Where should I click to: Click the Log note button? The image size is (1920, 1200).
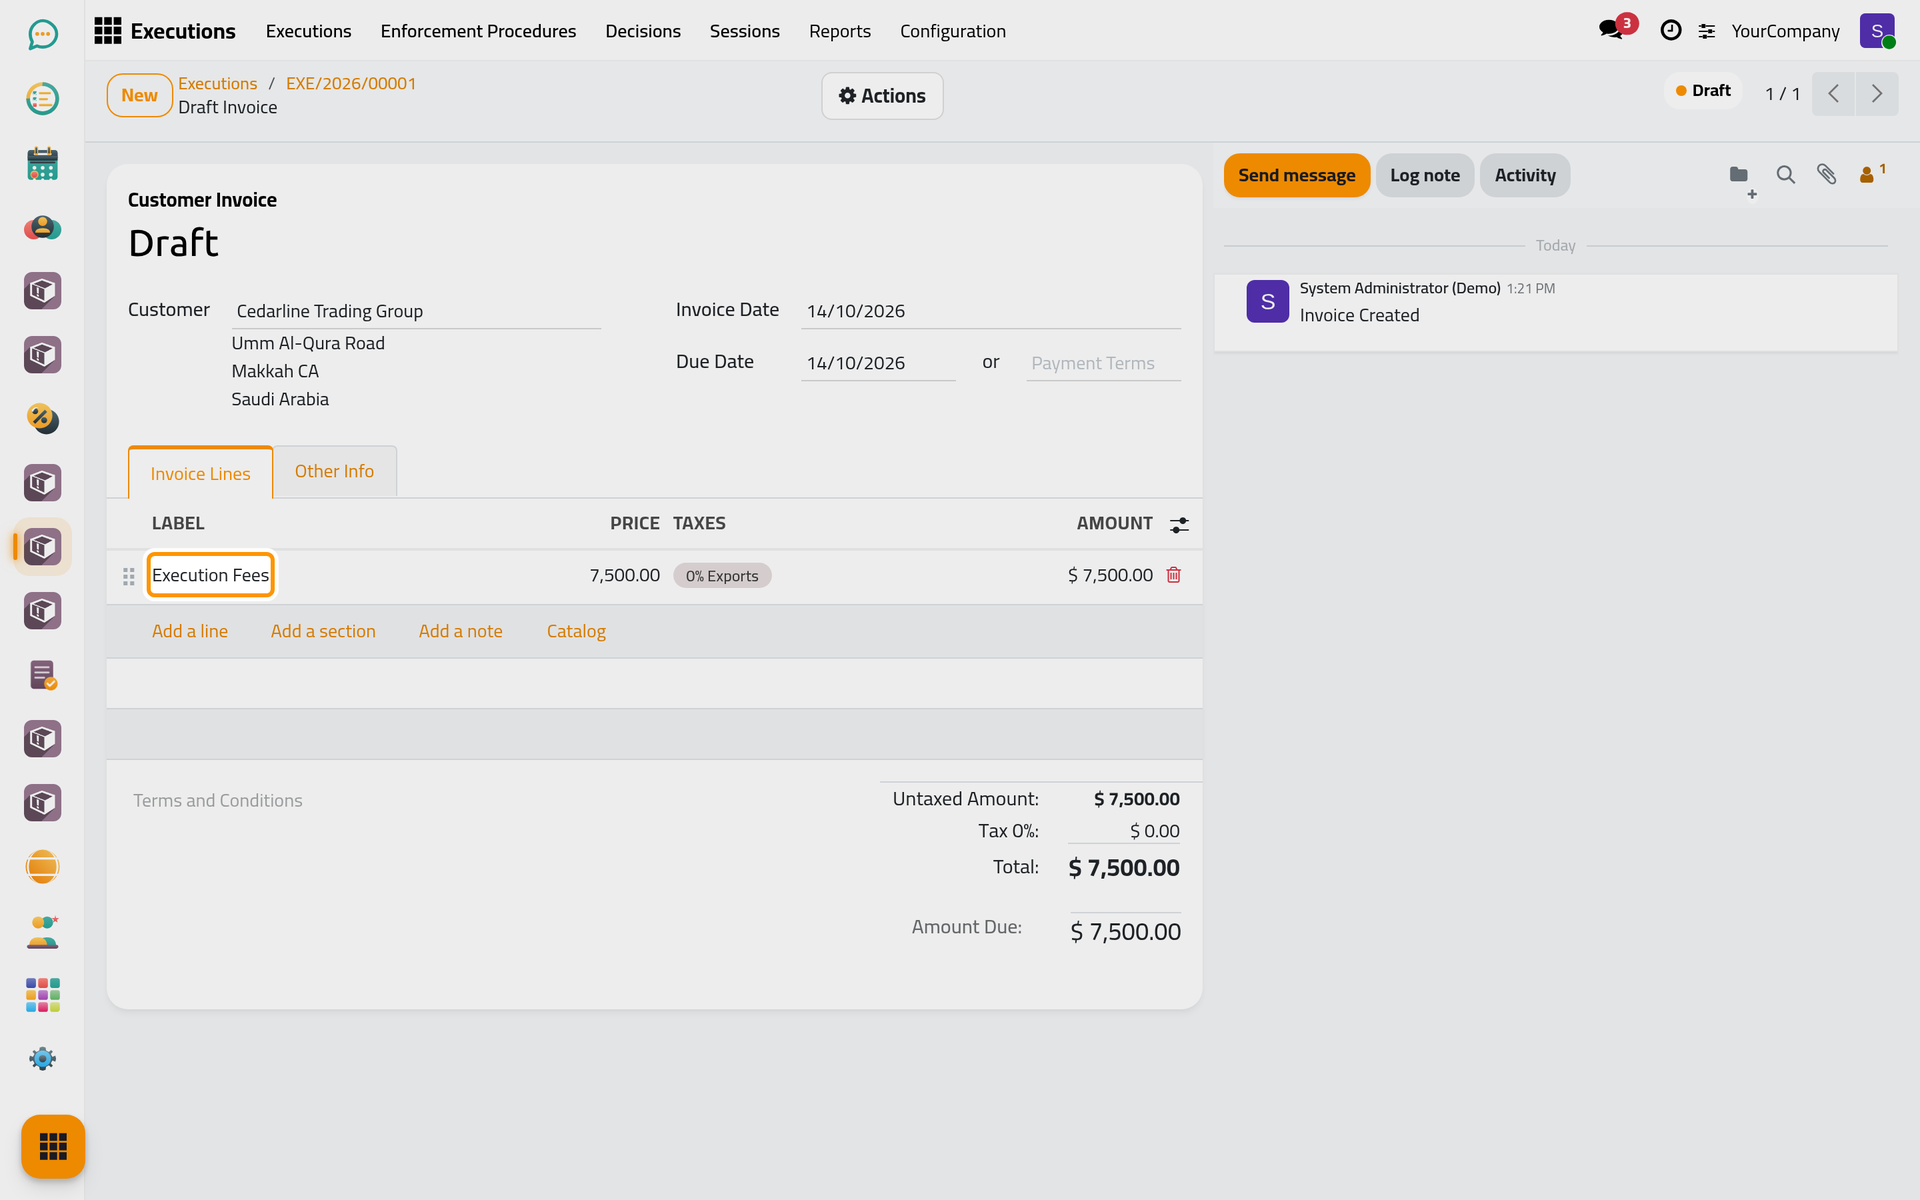[x=1424, y=175]
